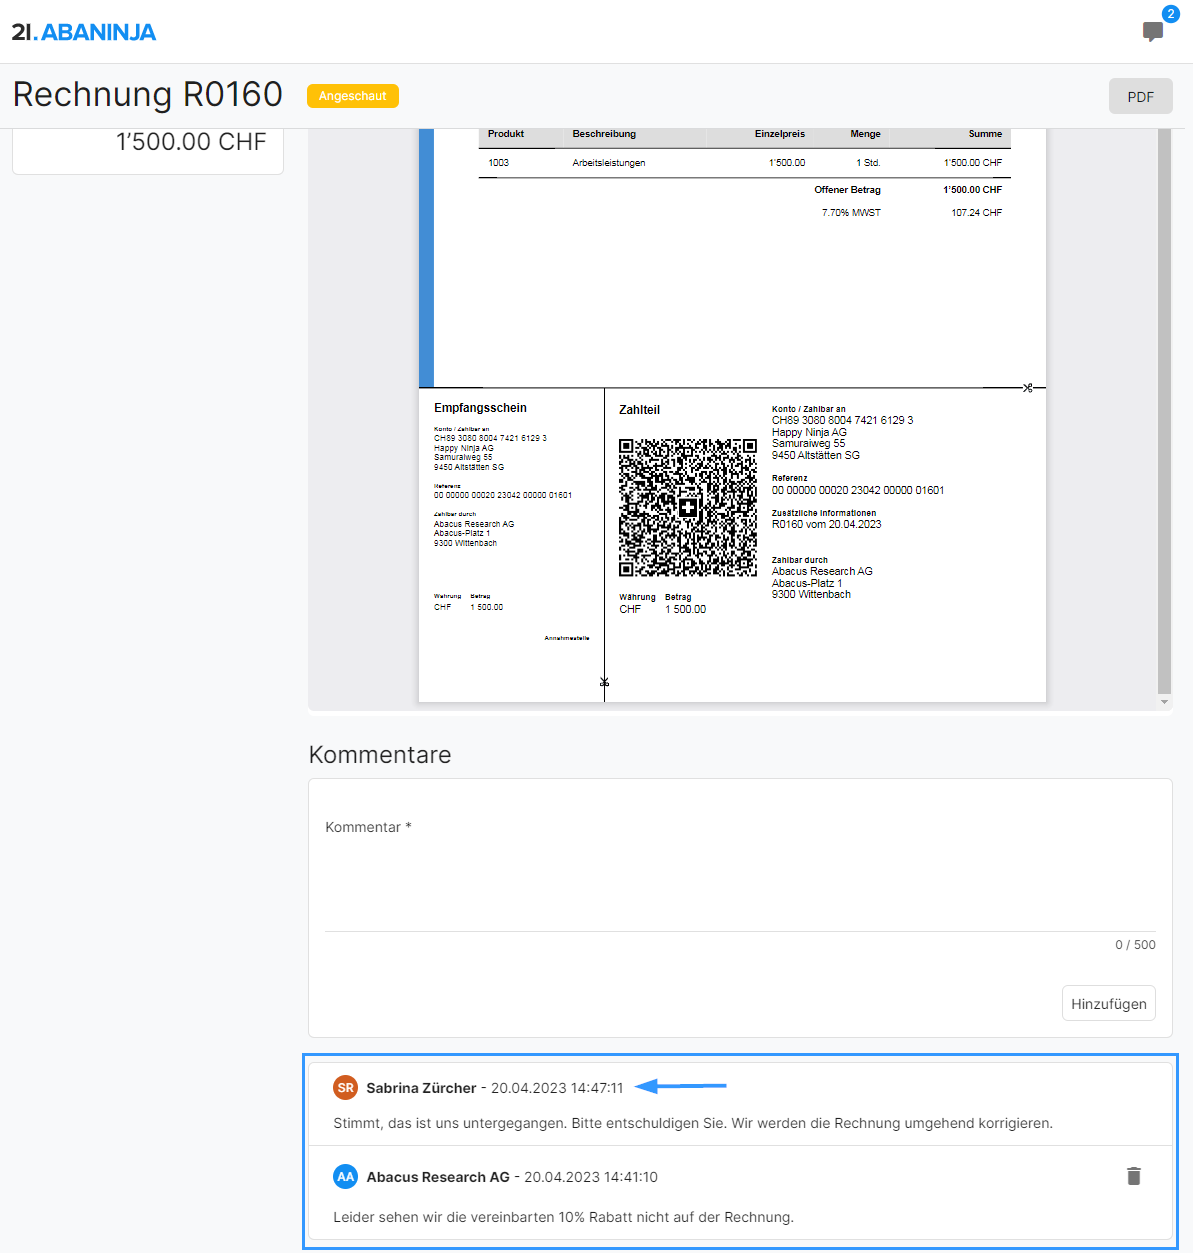This screenshot has height=1253, width=1193.
Task: Click the 1'500.00 CHF amount card
Action: point(148,150)
